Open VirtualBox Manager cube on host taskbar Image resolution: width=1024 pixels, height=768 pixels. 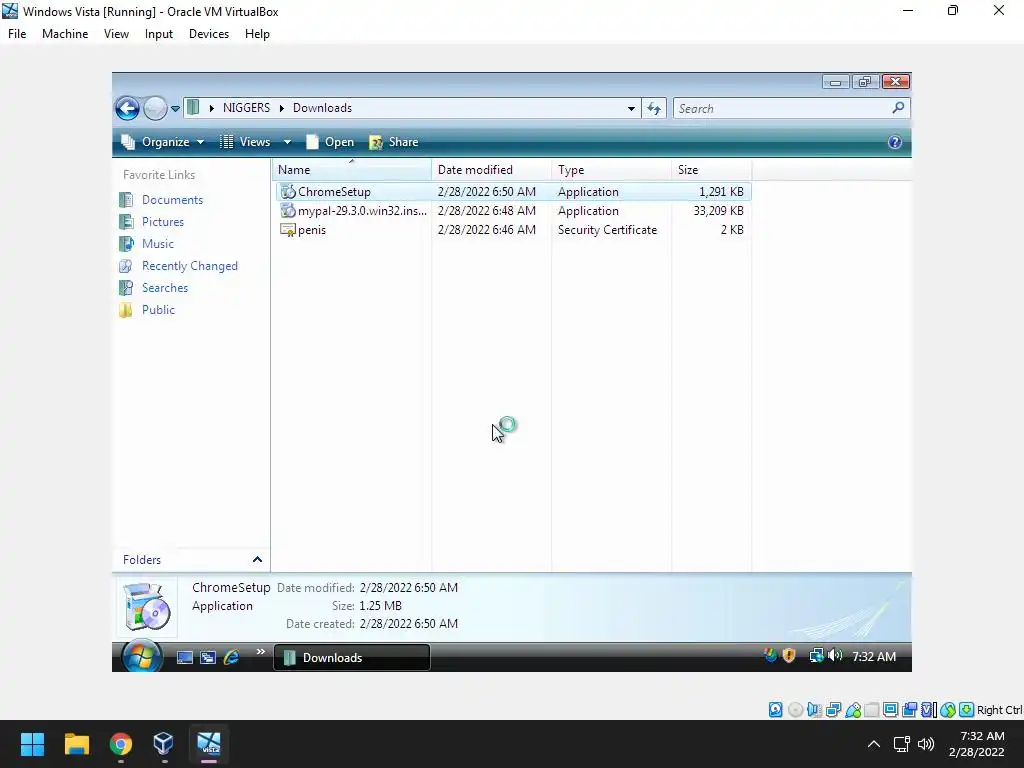[x=163, y=744]
